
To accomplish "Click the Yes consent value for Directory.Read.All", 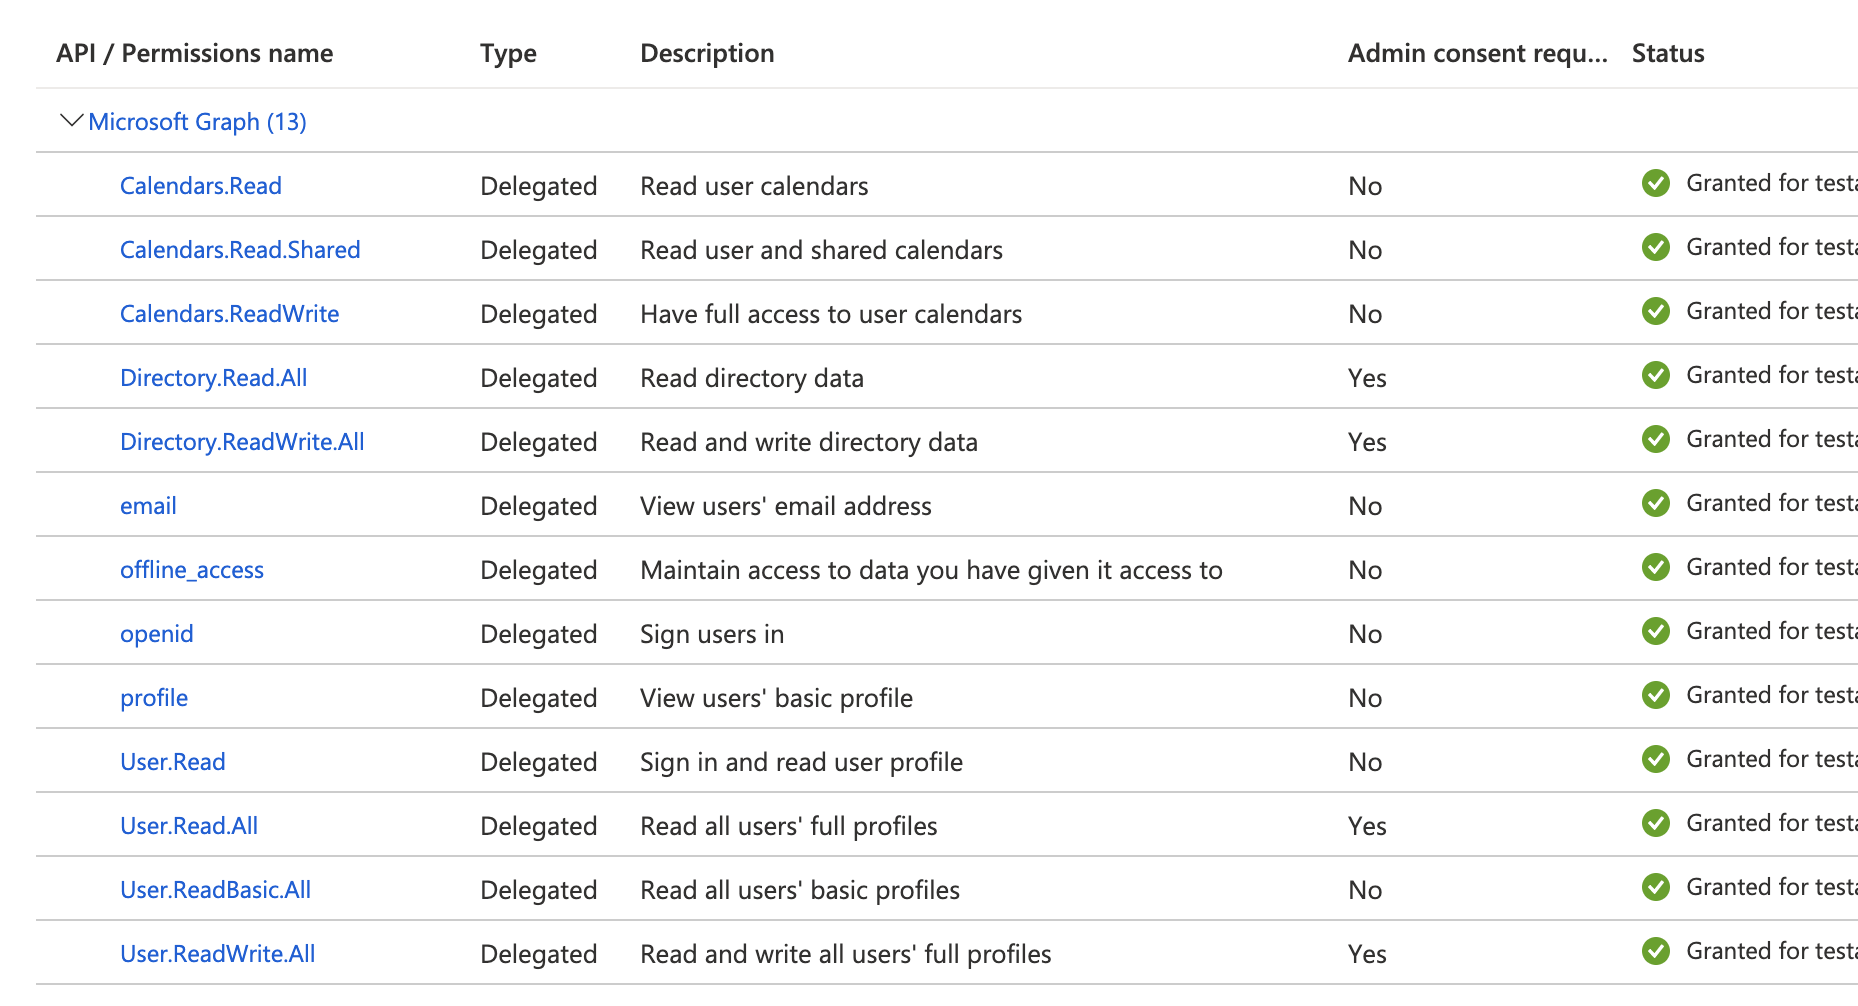I will (x=1367, y=378).
